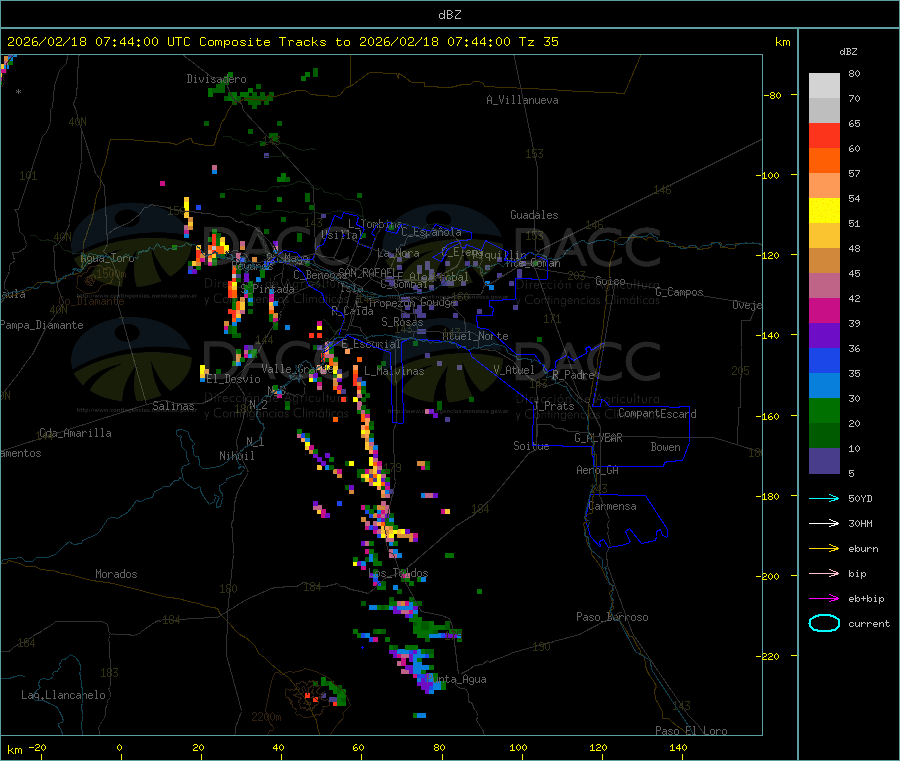Click the 140 km horizontal axis tick
This screenshot has height=761, width=900.
coord(678,748)
